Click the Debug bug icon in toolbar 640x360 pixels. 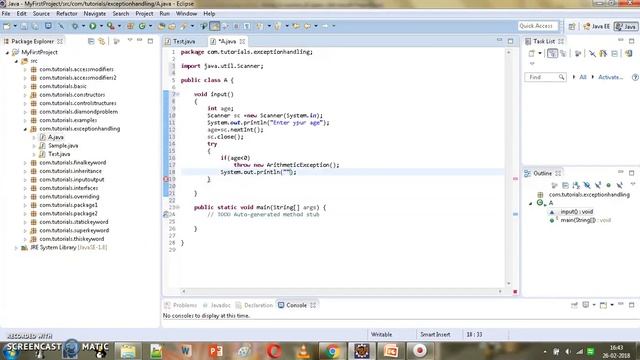(75, 26)
